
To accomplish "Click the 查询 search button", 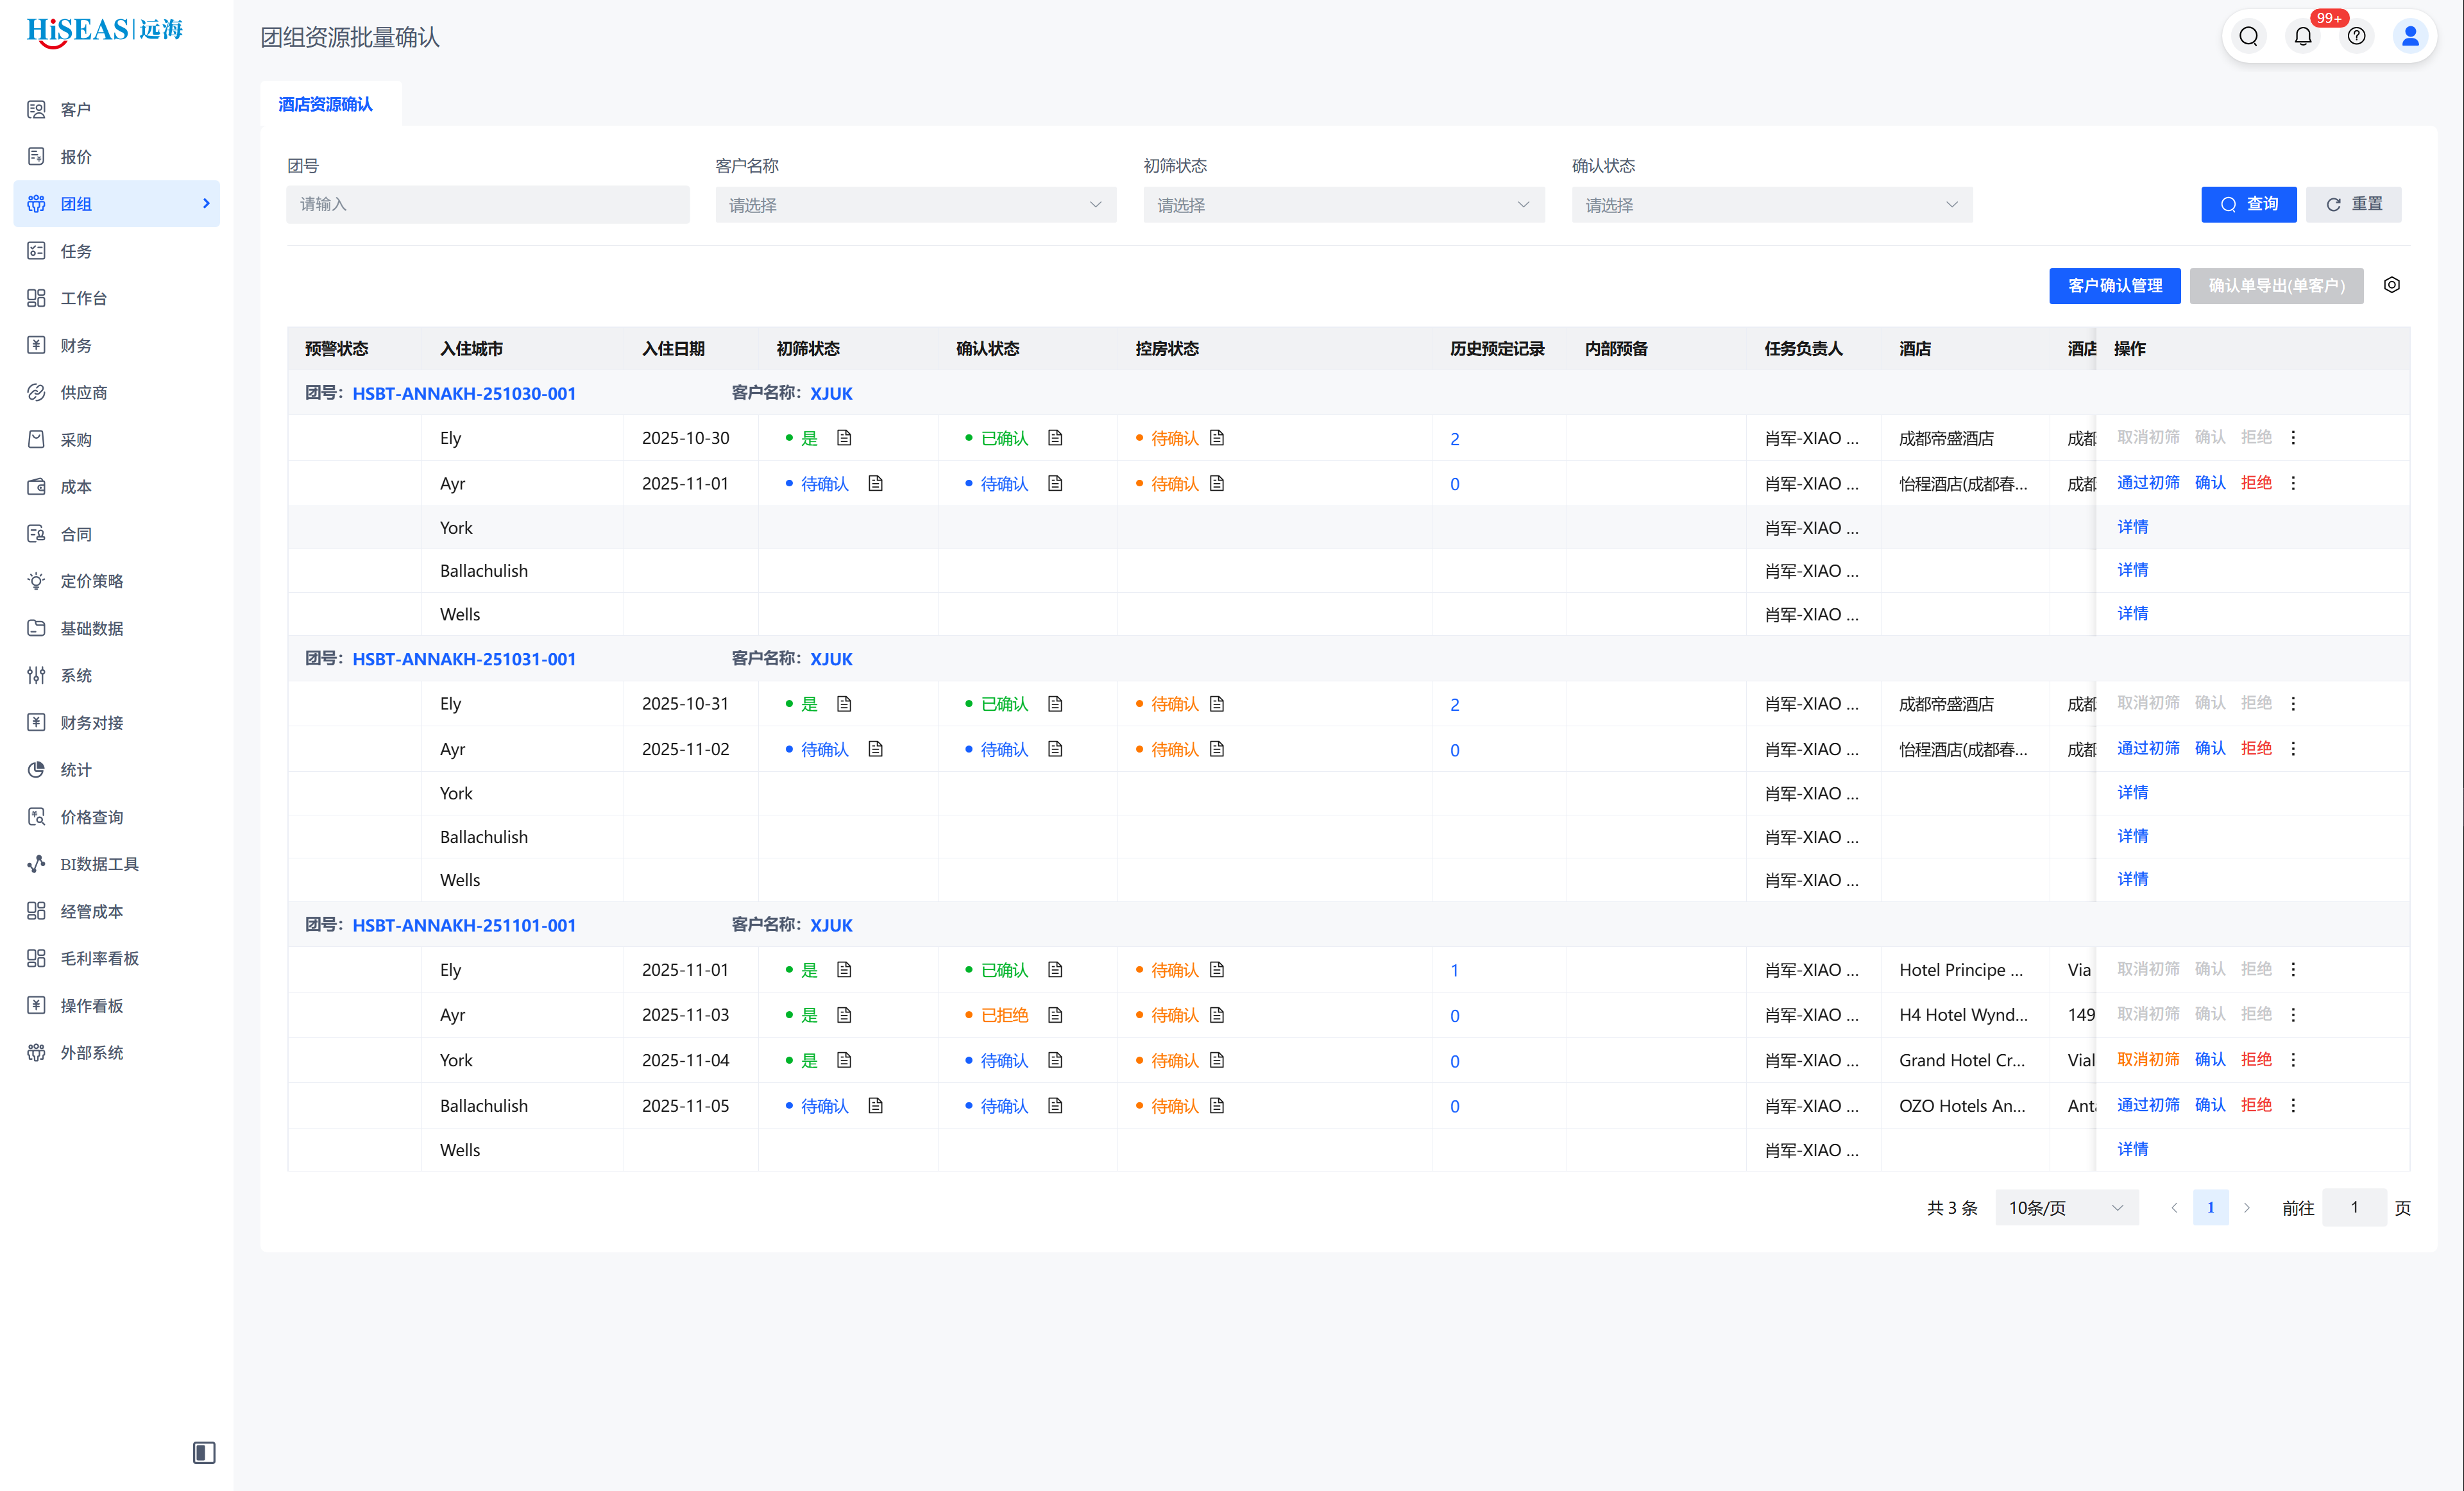I will coord(2248,204).
